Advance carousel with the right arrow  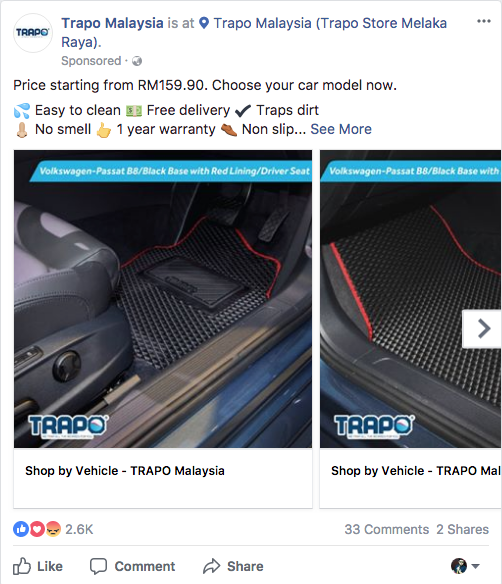[x=483, y=329]
